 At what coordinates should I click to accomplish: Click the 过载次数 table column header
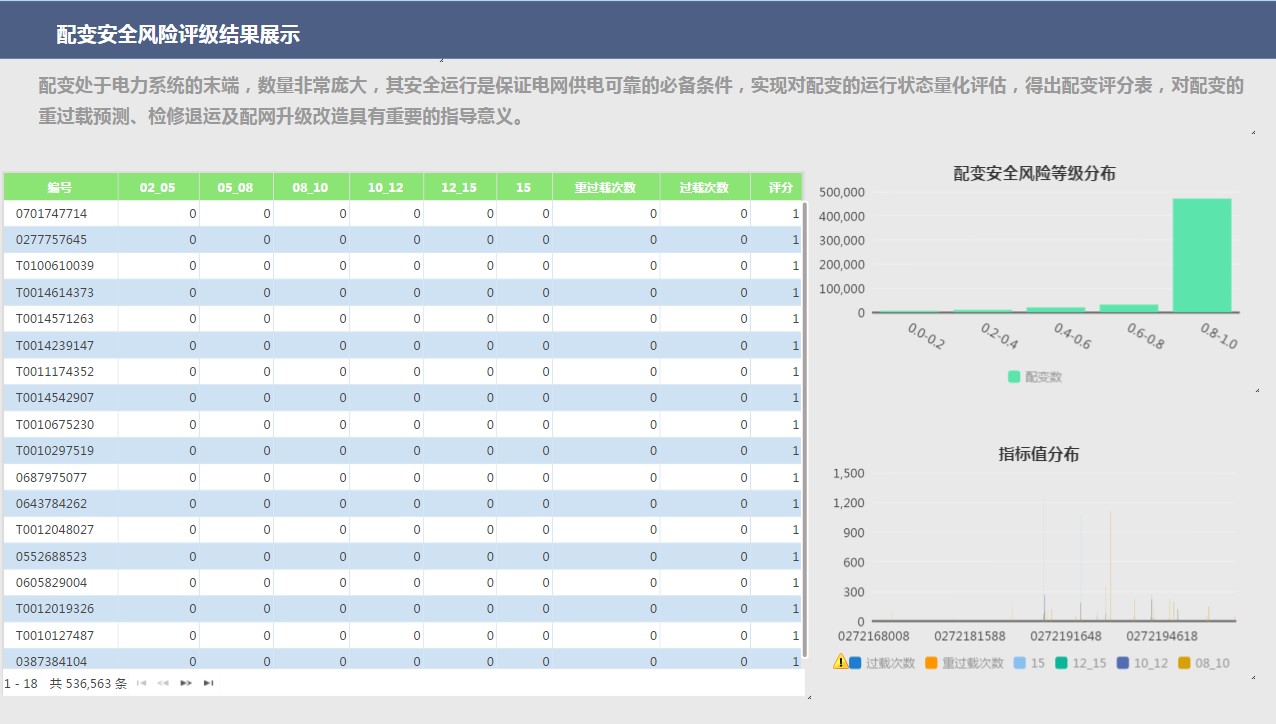pyautogui.click(x=704, y=187)
